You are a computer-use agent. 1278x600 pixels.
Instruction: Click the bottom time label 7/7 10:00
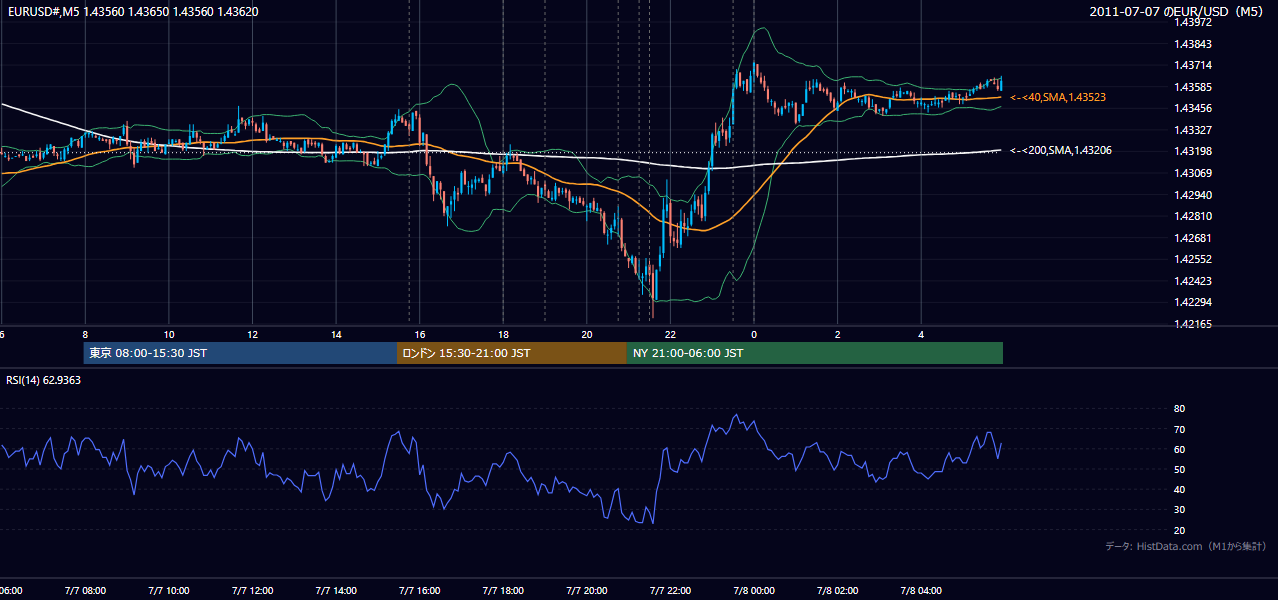pyautogui.click(x=169, y=591)
